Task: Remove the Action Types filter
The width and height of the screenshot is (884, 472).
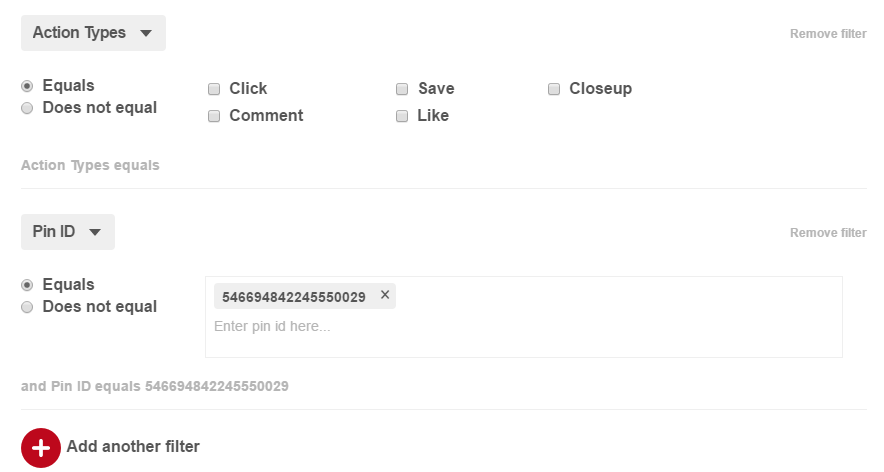Action: point(828,34)
